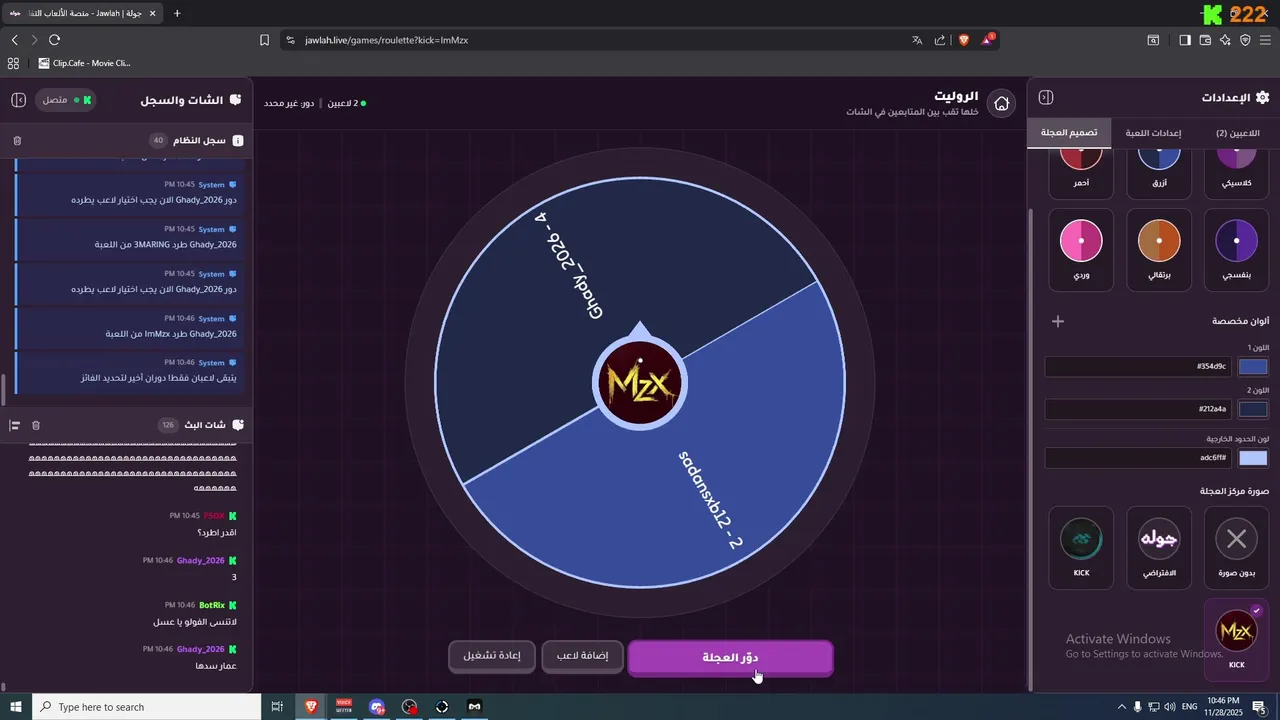Click the apps grid icon in bookmarks bar

[x=13, y=63]
